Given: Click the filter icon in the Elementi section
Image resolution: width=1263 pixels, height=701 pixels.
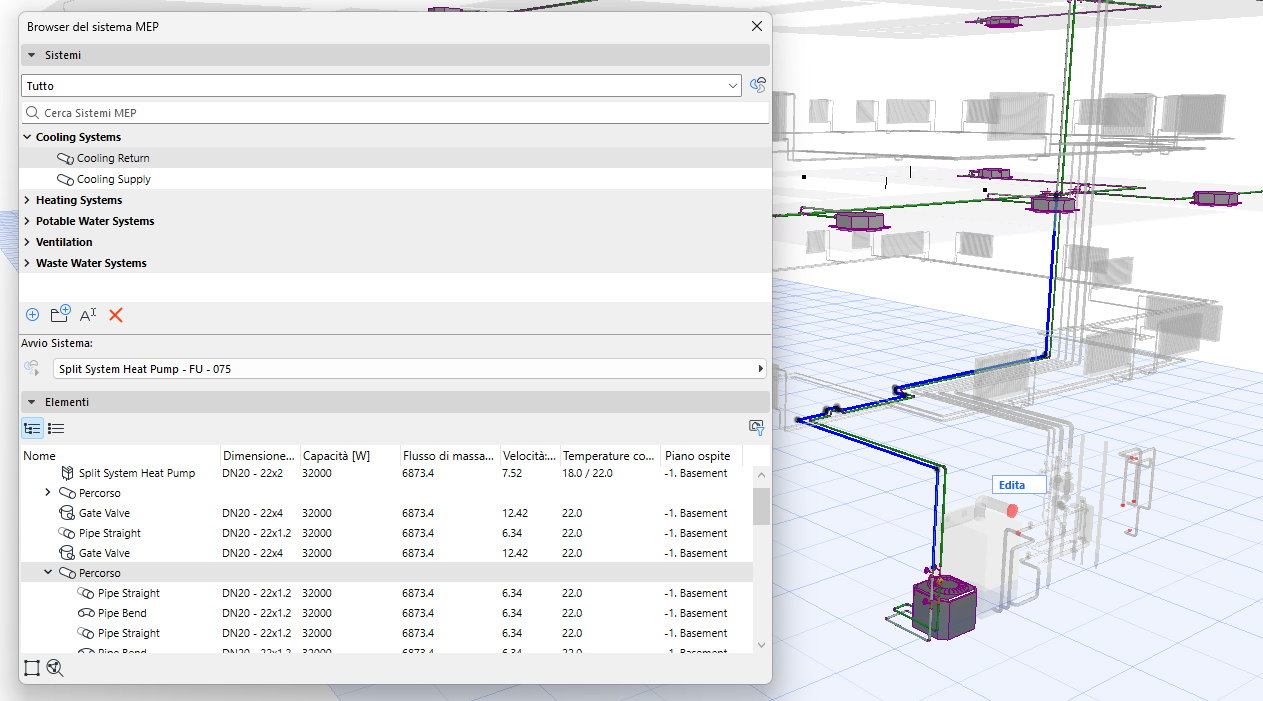Looking at the screenshot, I should (x=757, y=428).
